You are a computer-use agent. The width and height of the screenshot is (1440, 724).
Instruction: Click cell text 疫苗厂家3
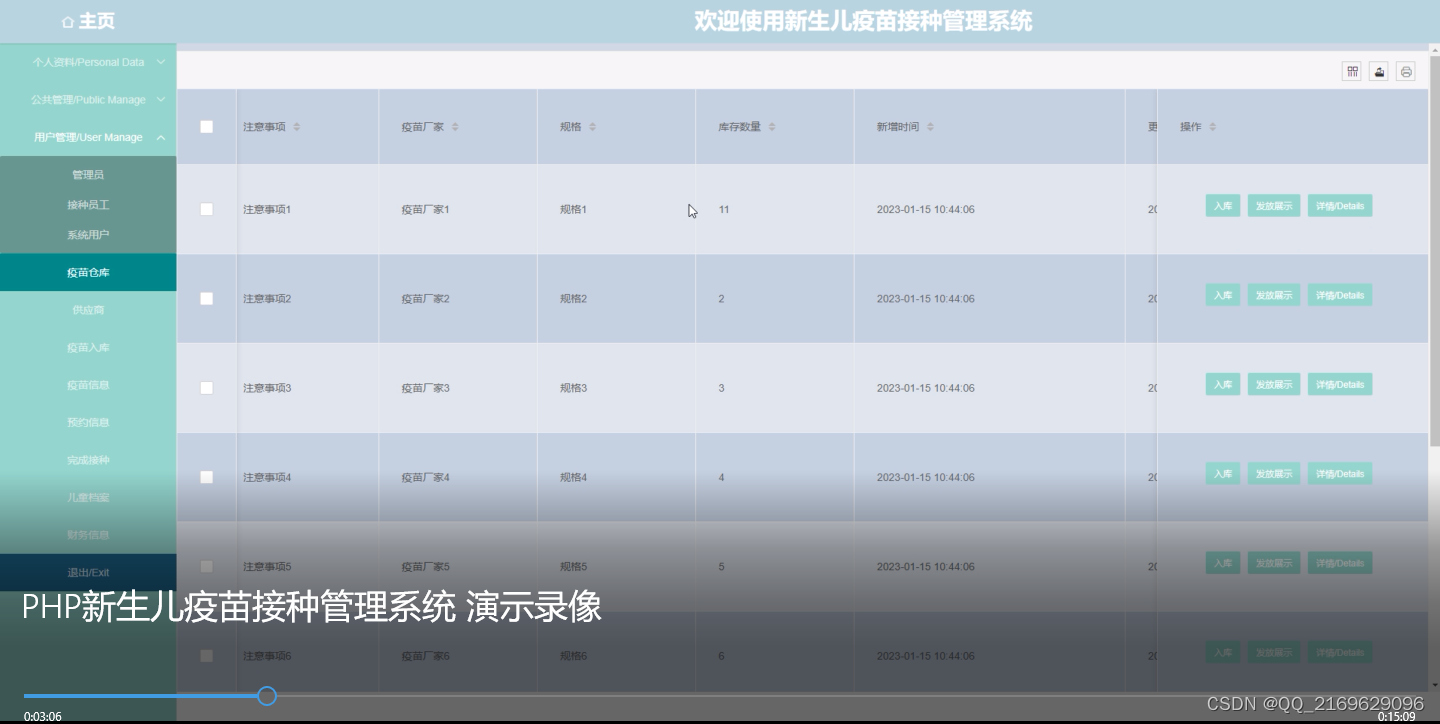click(426, 387)
